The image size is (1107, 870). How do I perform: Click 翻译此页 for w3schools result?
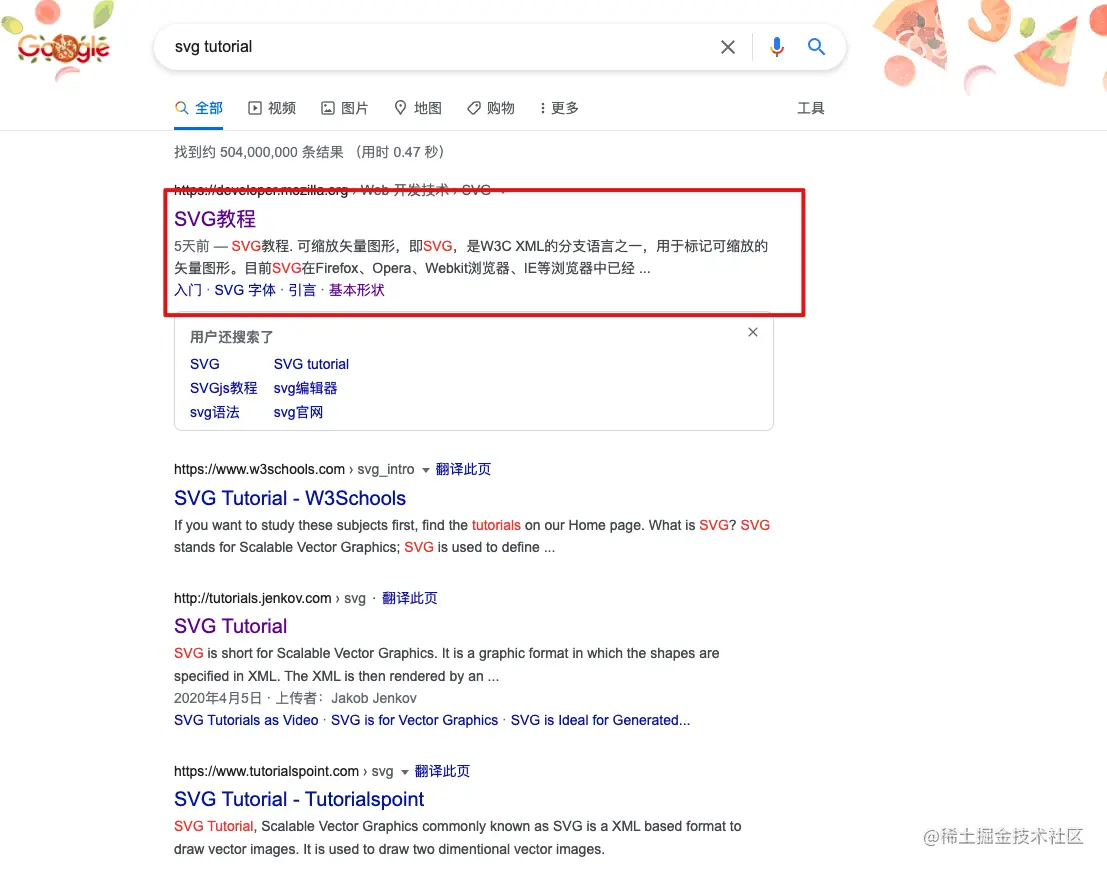pyautogui.click(x=463, y=470)
